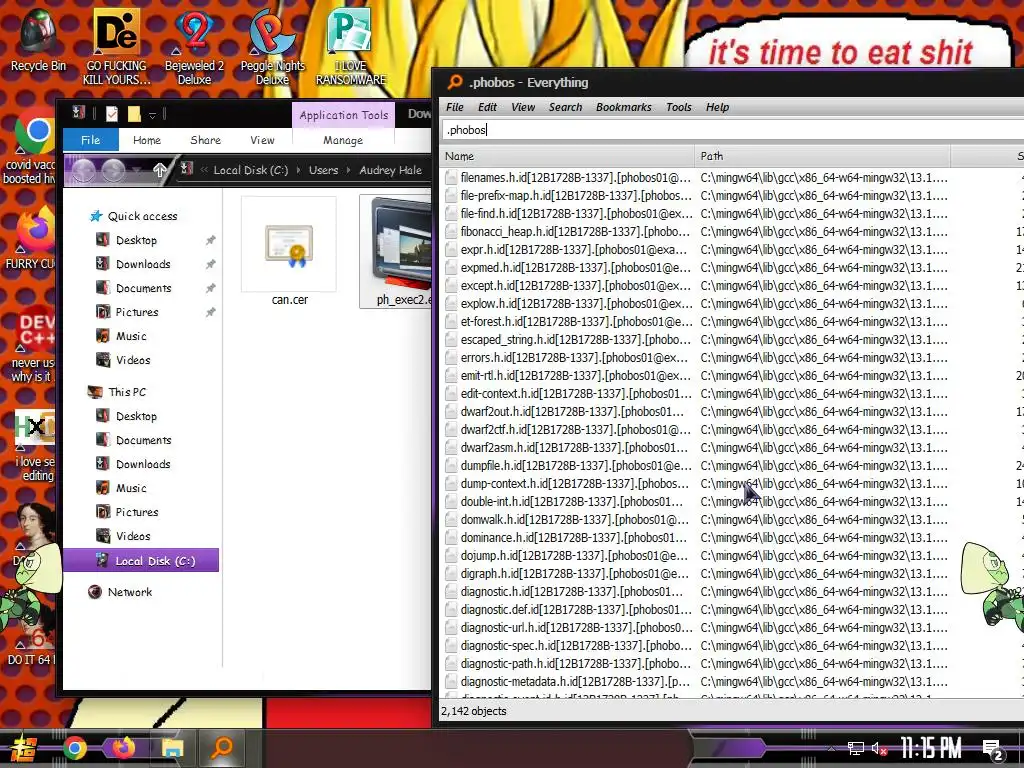The width and height of the screenshot is (1024, 768).
Task: Select Music under This PC
Action: tap(131, 488)
